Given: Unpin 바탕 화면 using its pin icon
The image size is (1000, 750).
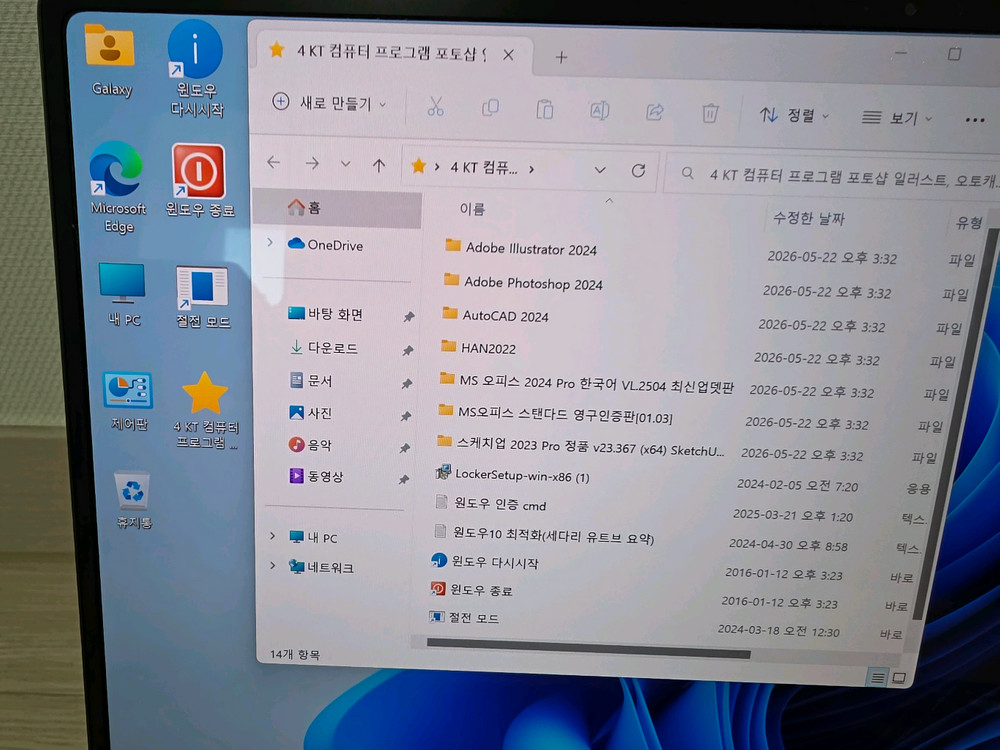Looking at the screenshot, I should [x=409, y=316].
